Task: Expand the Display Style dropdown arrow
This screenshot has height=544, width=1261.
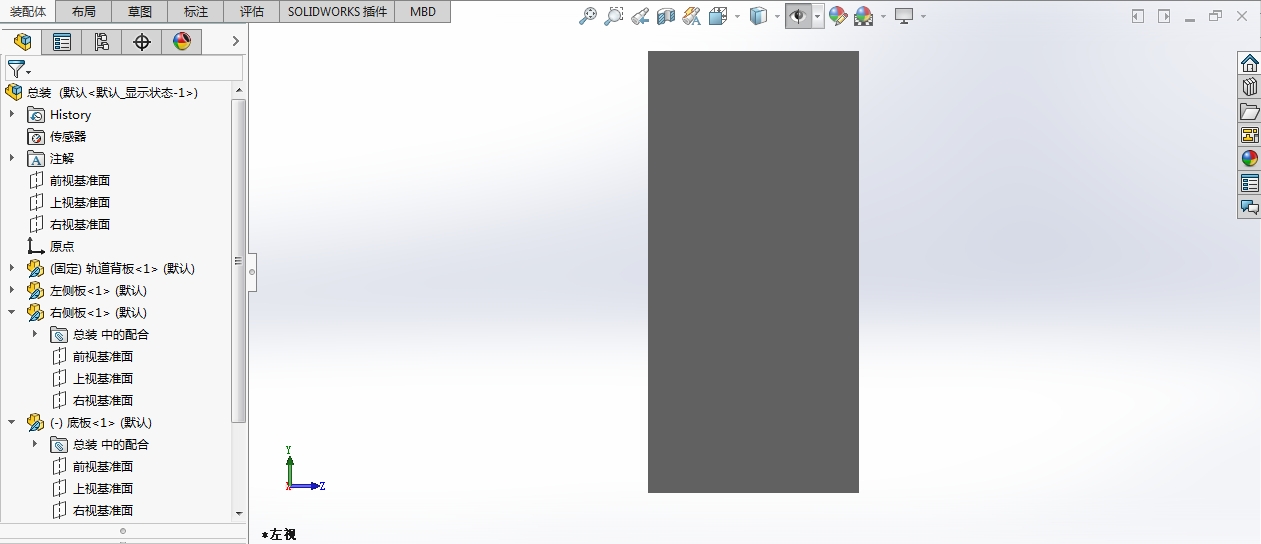Action: (777, 16)
